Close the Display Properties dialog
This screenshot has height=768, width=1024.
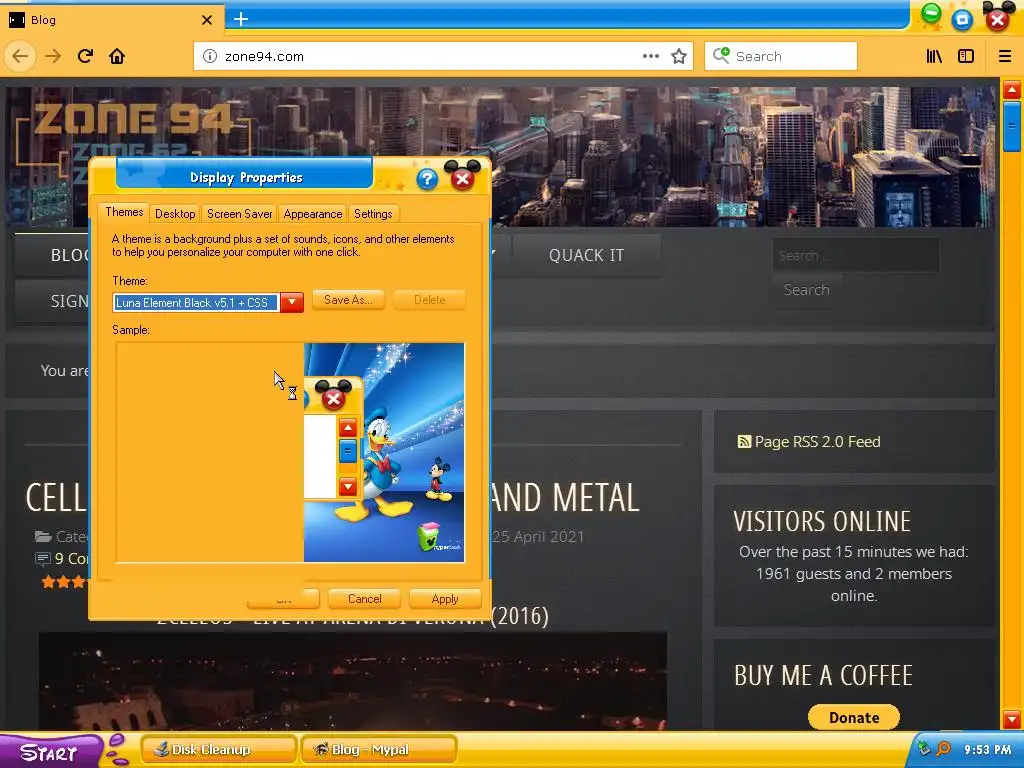(x=462, y=178)
